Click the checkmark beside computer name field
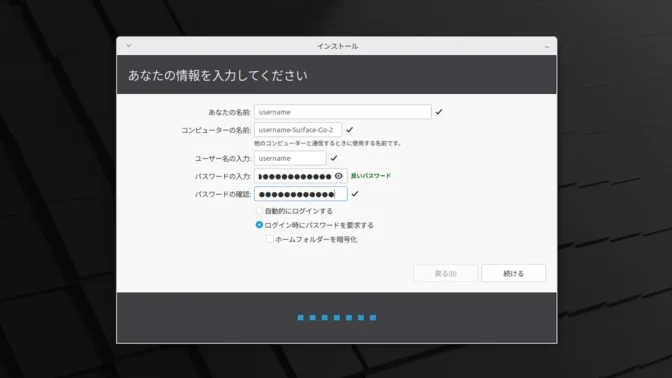672x378 pixels. click(x=350, y=130)
